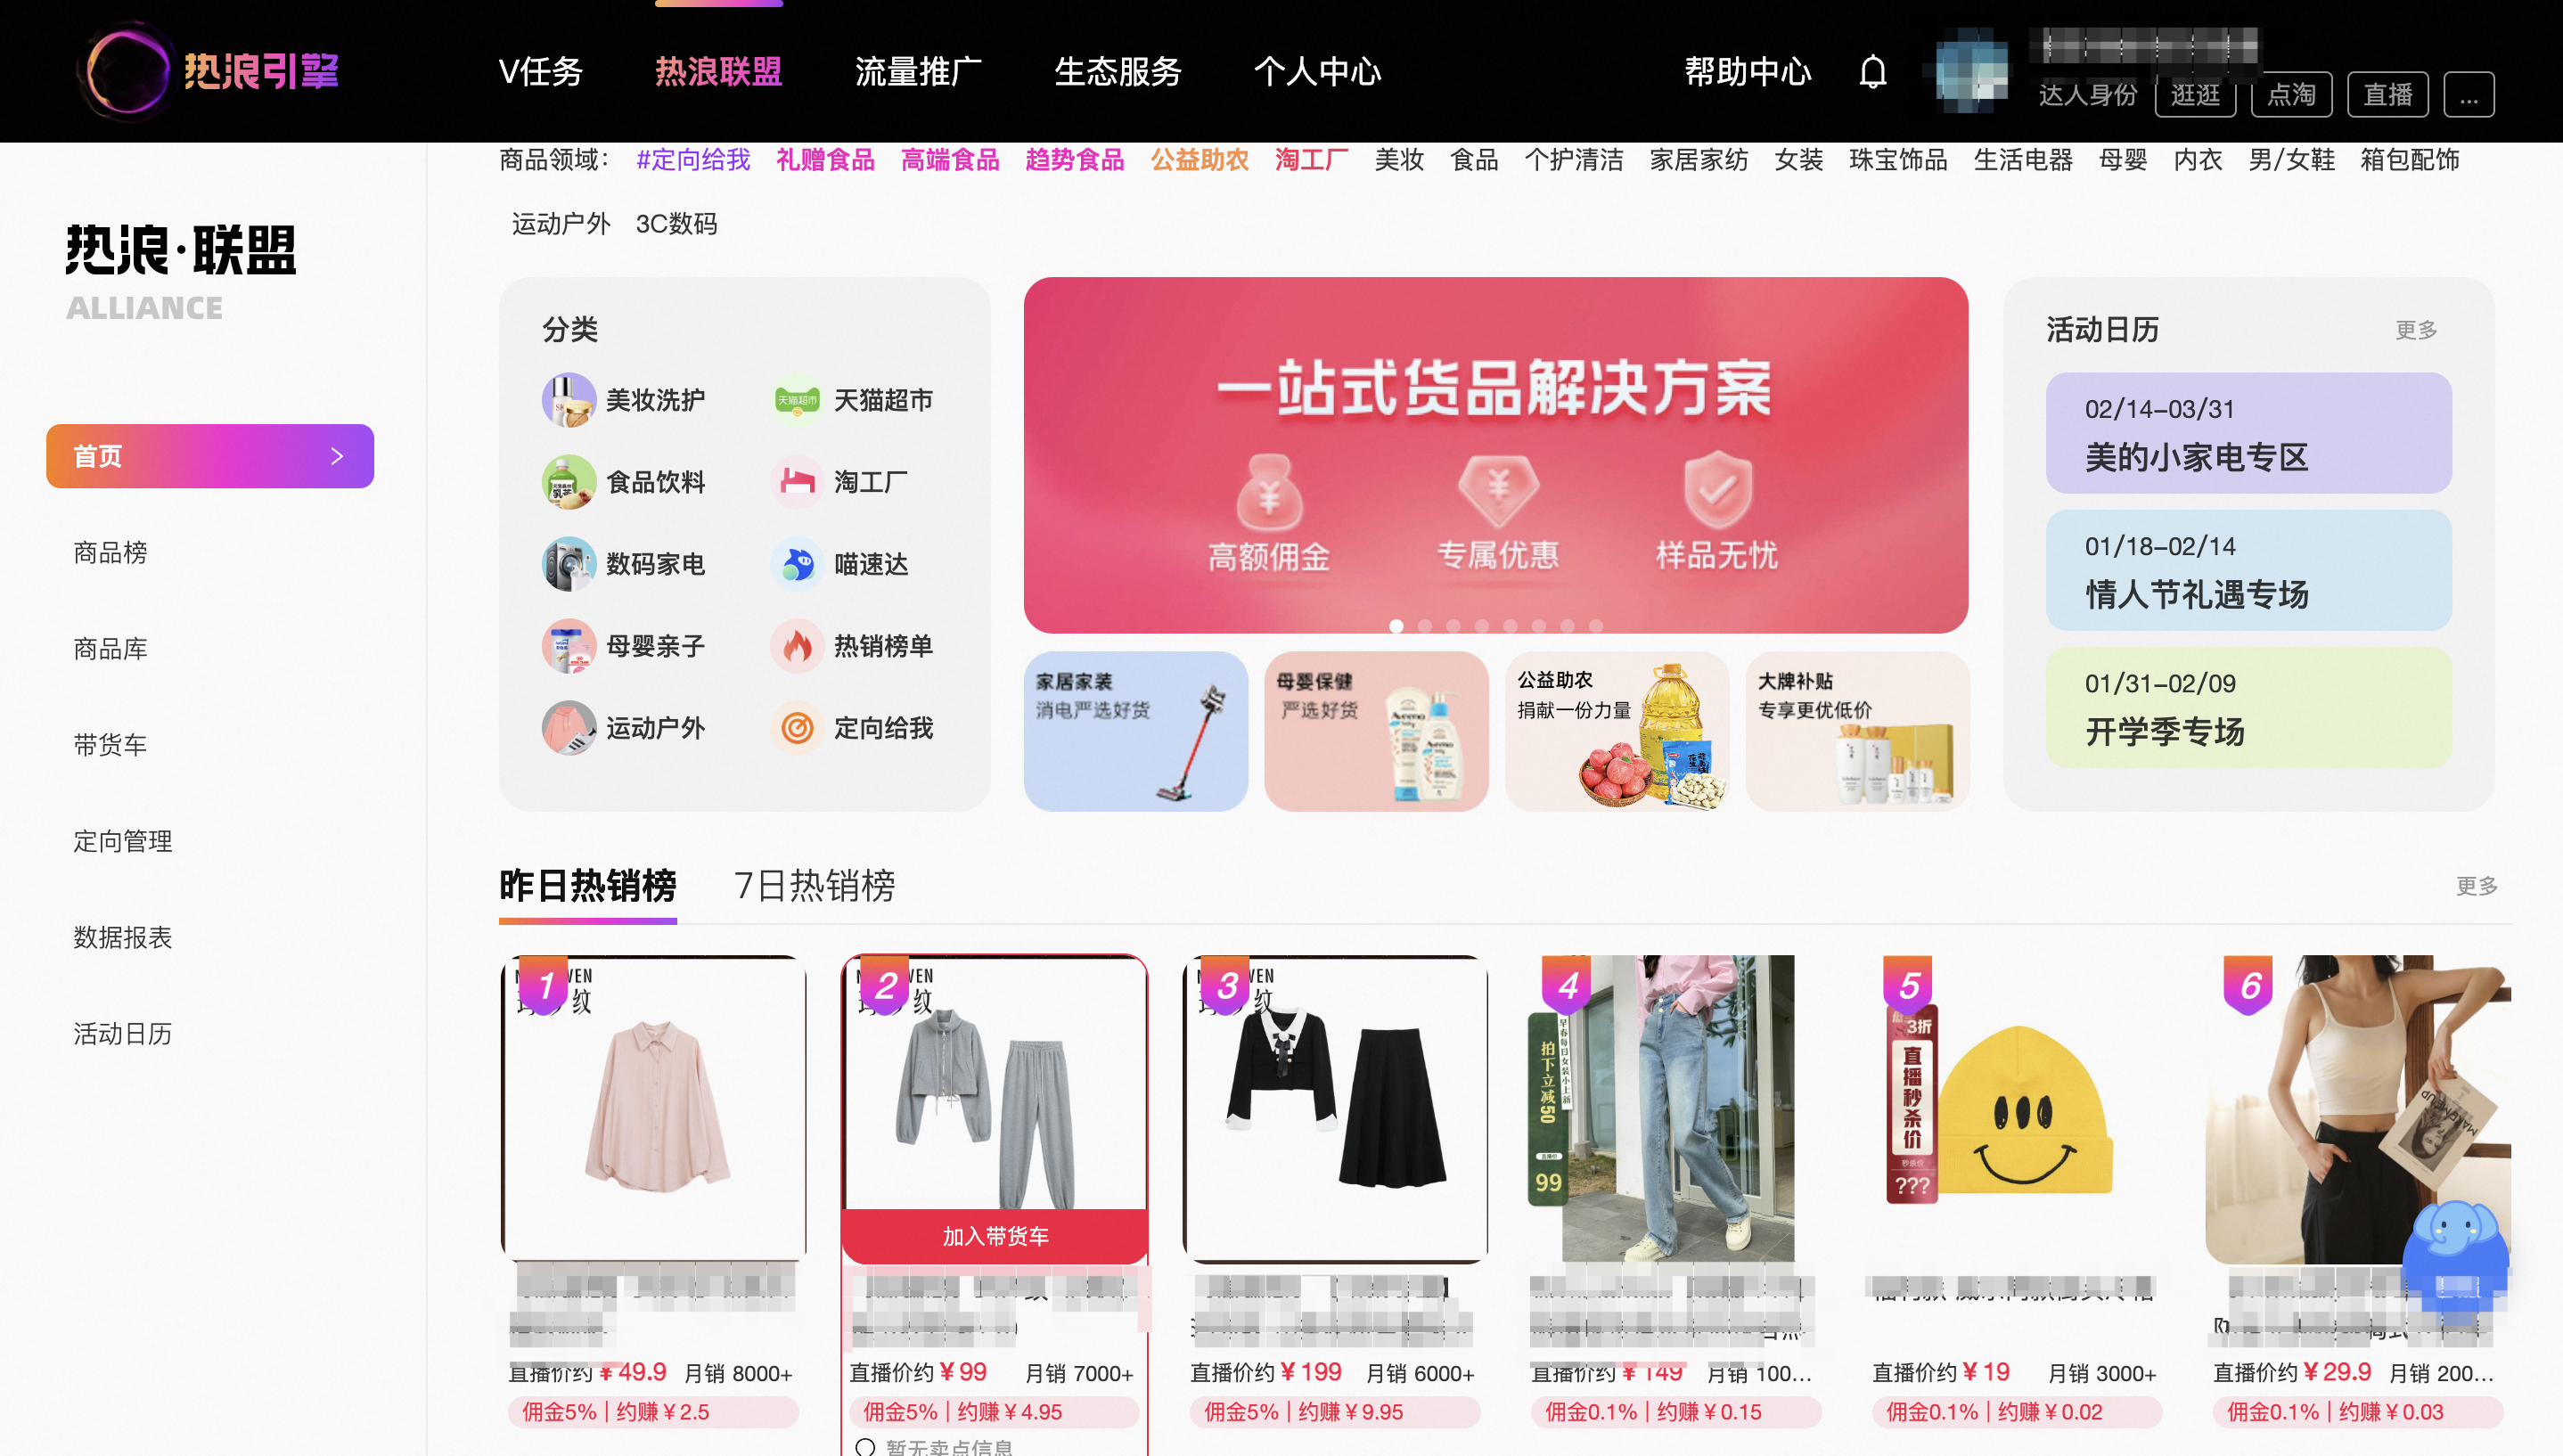Select the last banner carousel dot
Image resolution: width=2563 pixels, height=1456 pixels.
[1596, 626]
